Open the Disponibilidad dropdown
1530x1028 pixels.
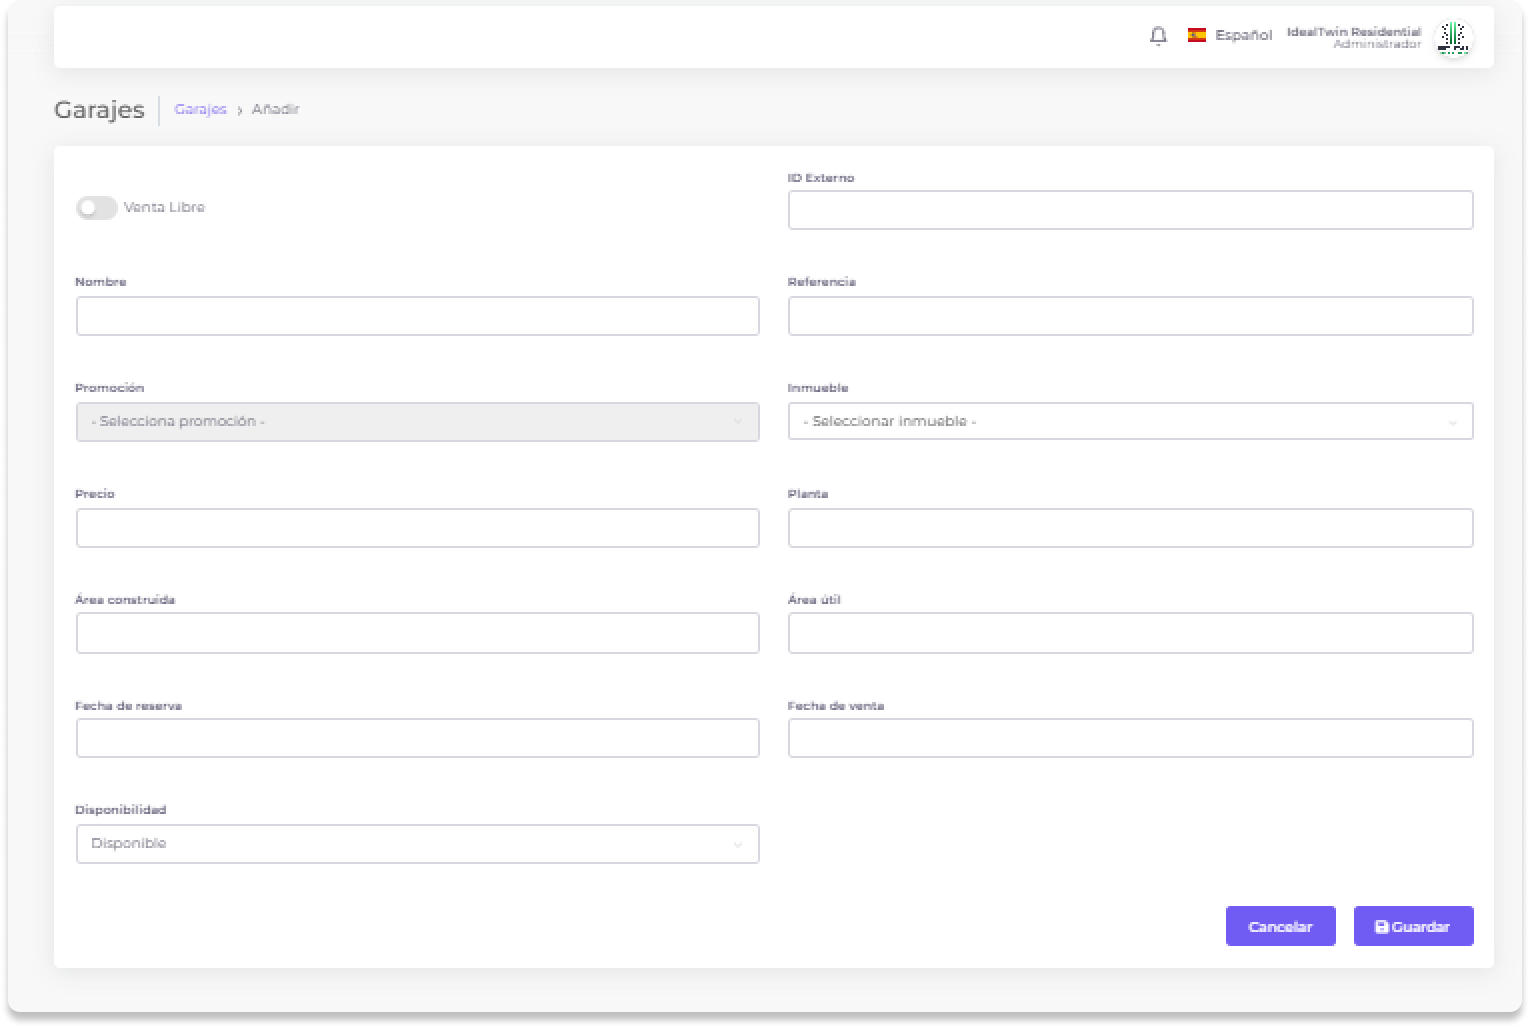tap(417, 844)
